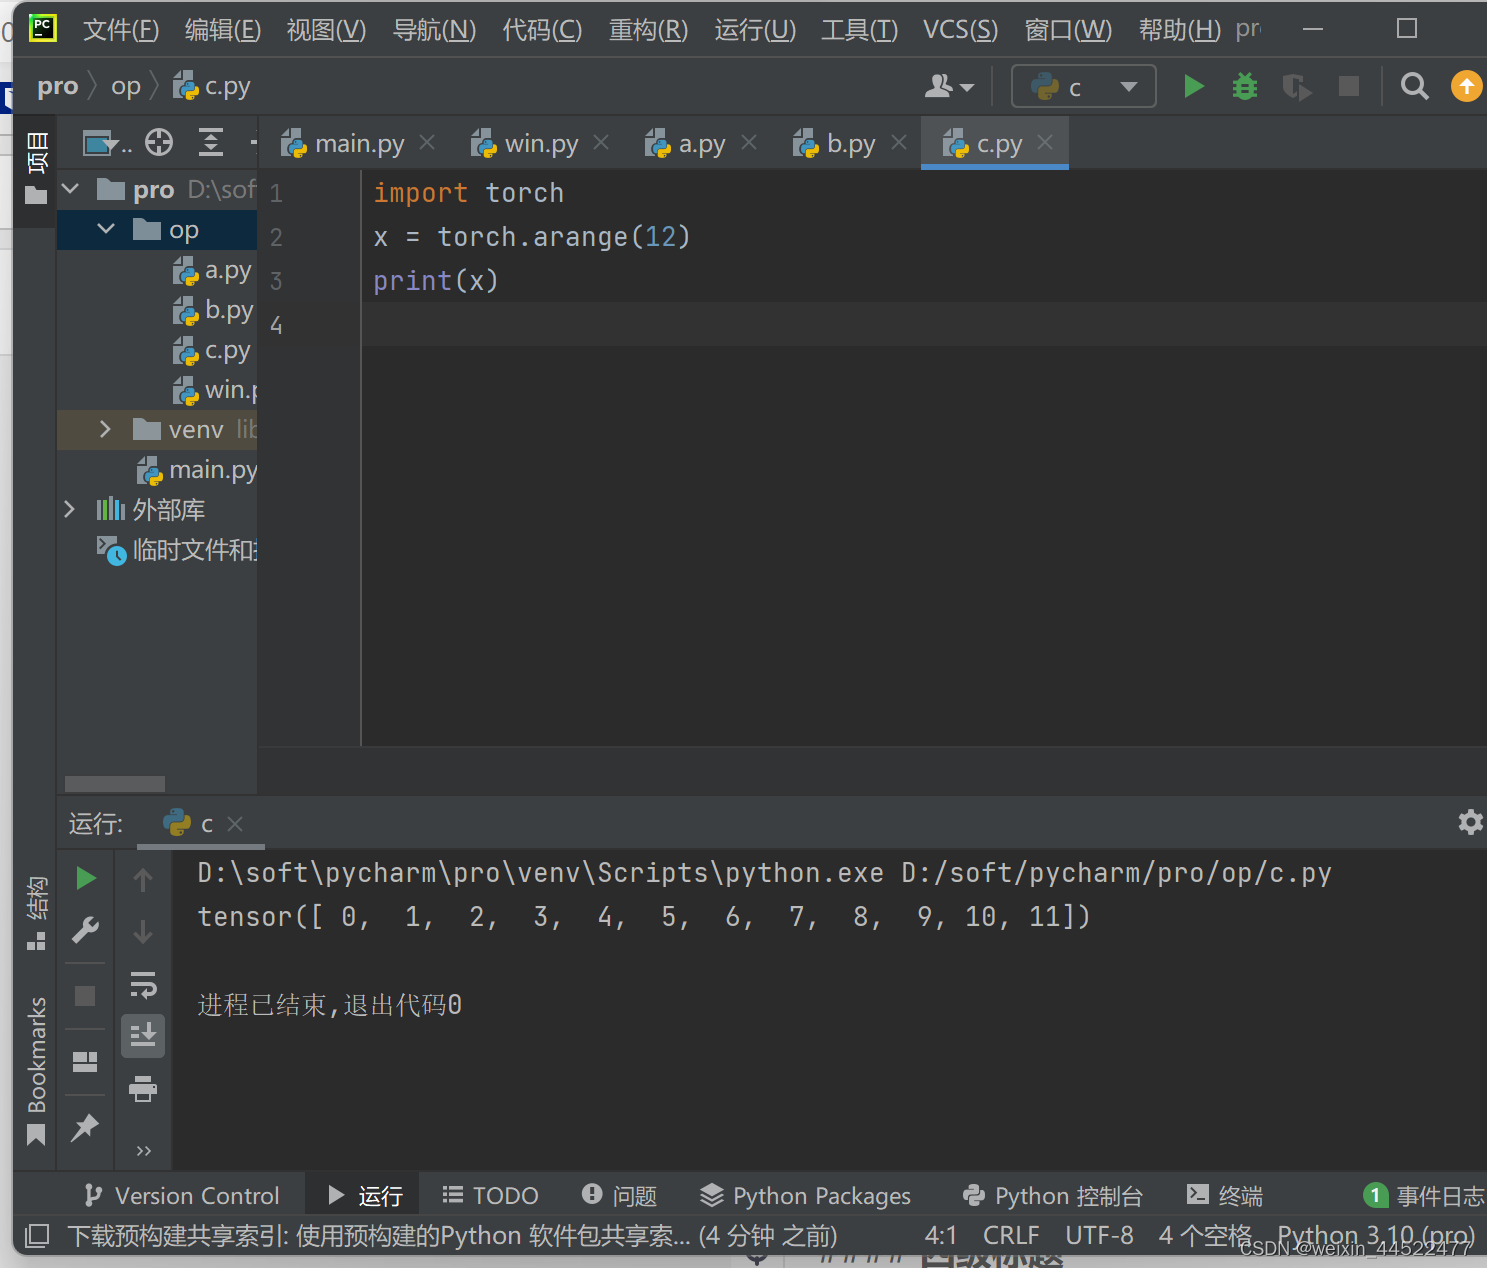The width and height of the screenshot is (1487, 1268).
Task: Open 终端 terminal tool window
Action: 1224,1195
